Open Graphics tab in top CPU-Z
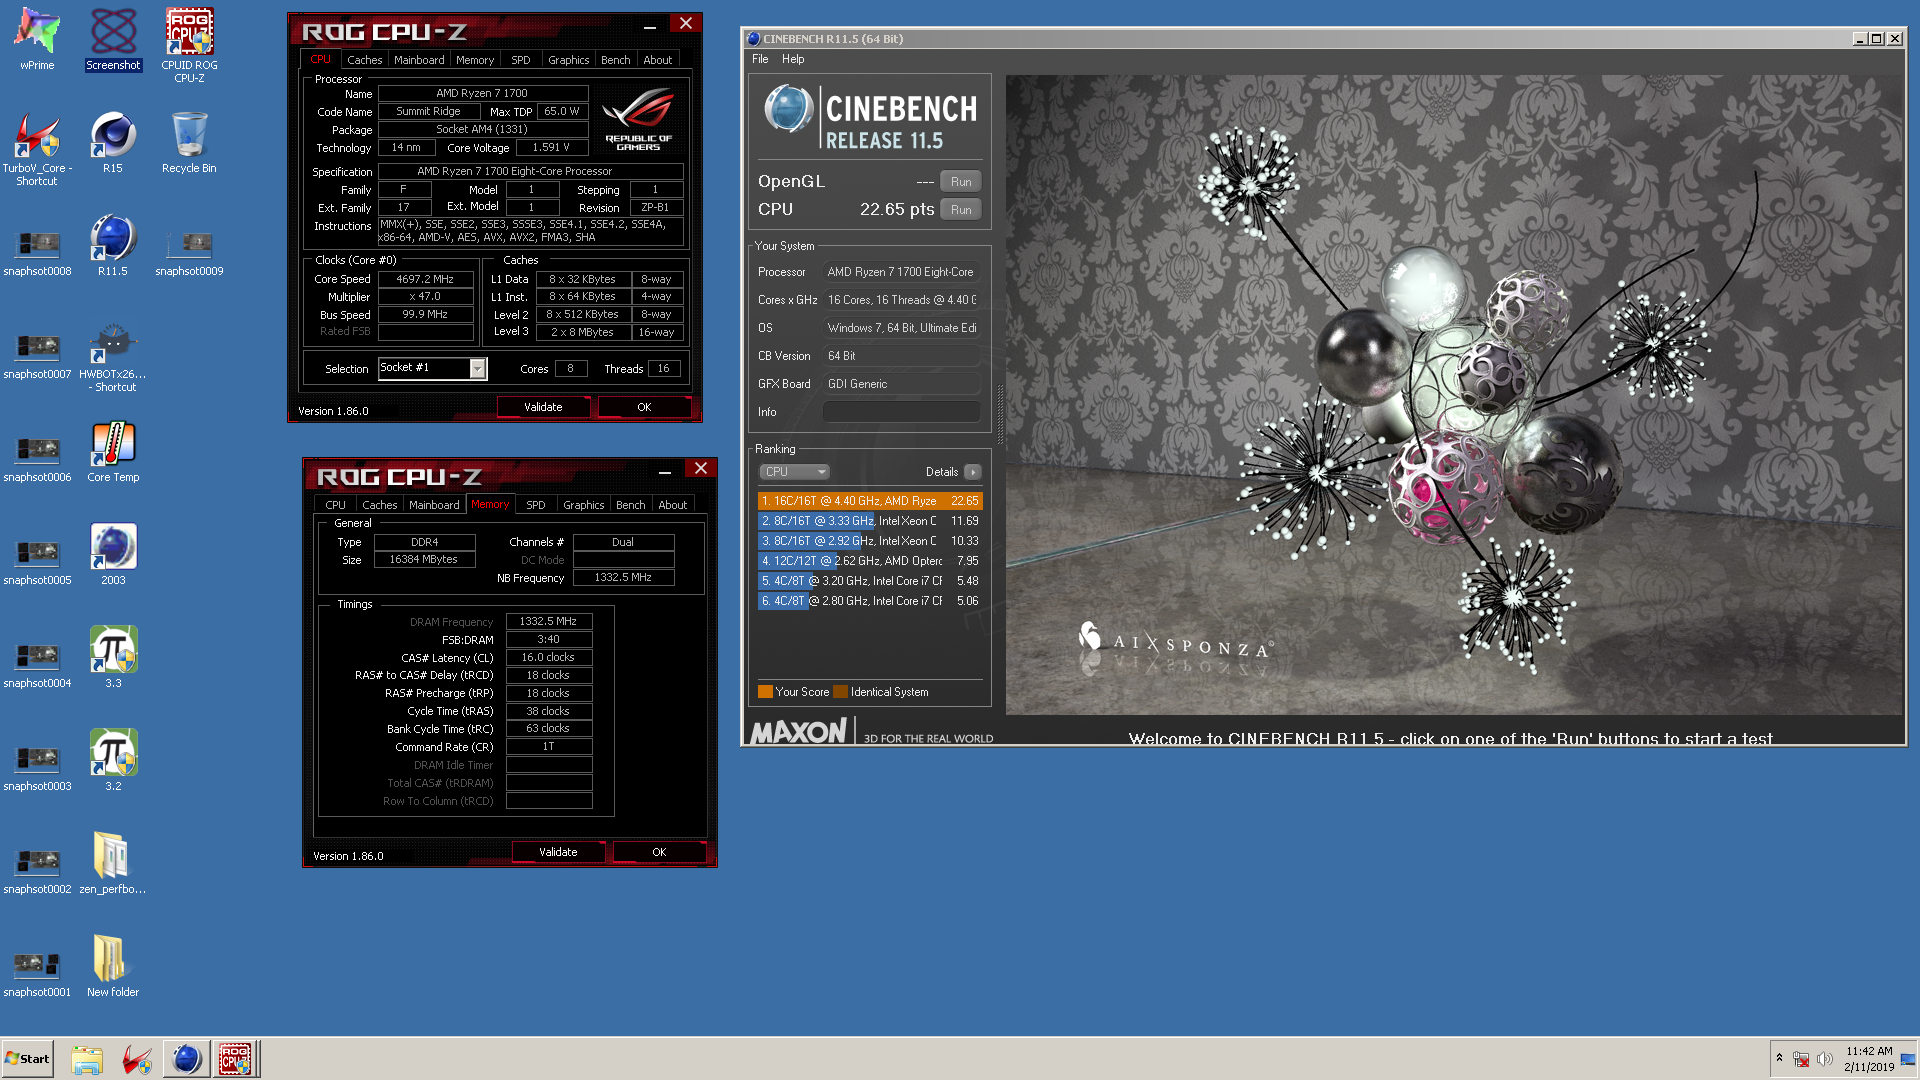The image size is (1920, 1080). [568, 60]
